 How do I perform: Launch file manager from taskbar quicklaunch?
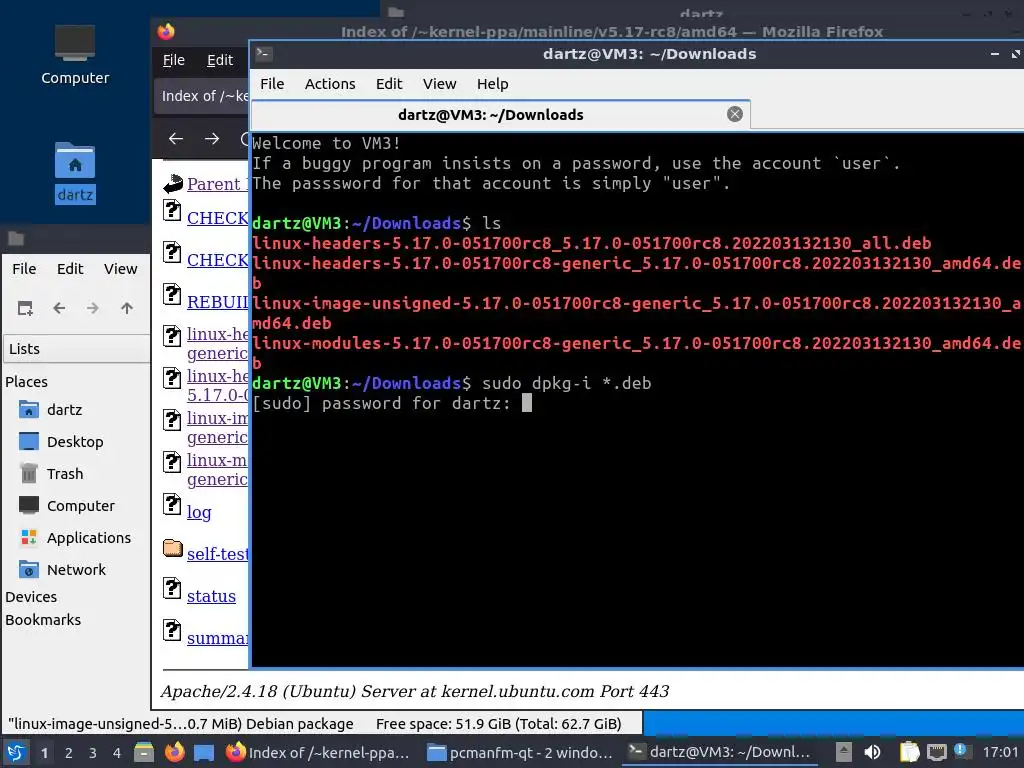[144, 752]
